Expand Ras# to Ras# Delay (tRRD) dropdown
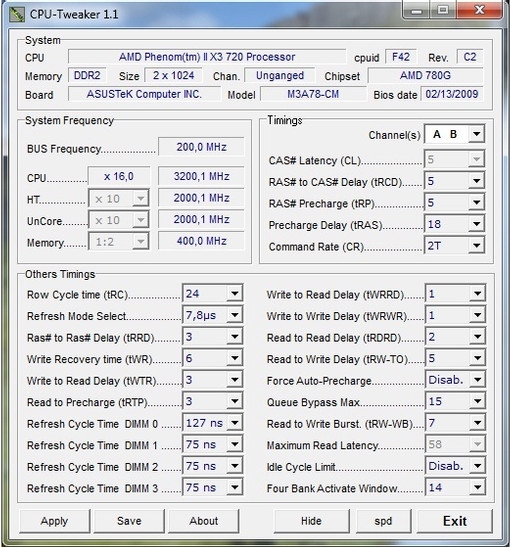 (212, 337)
